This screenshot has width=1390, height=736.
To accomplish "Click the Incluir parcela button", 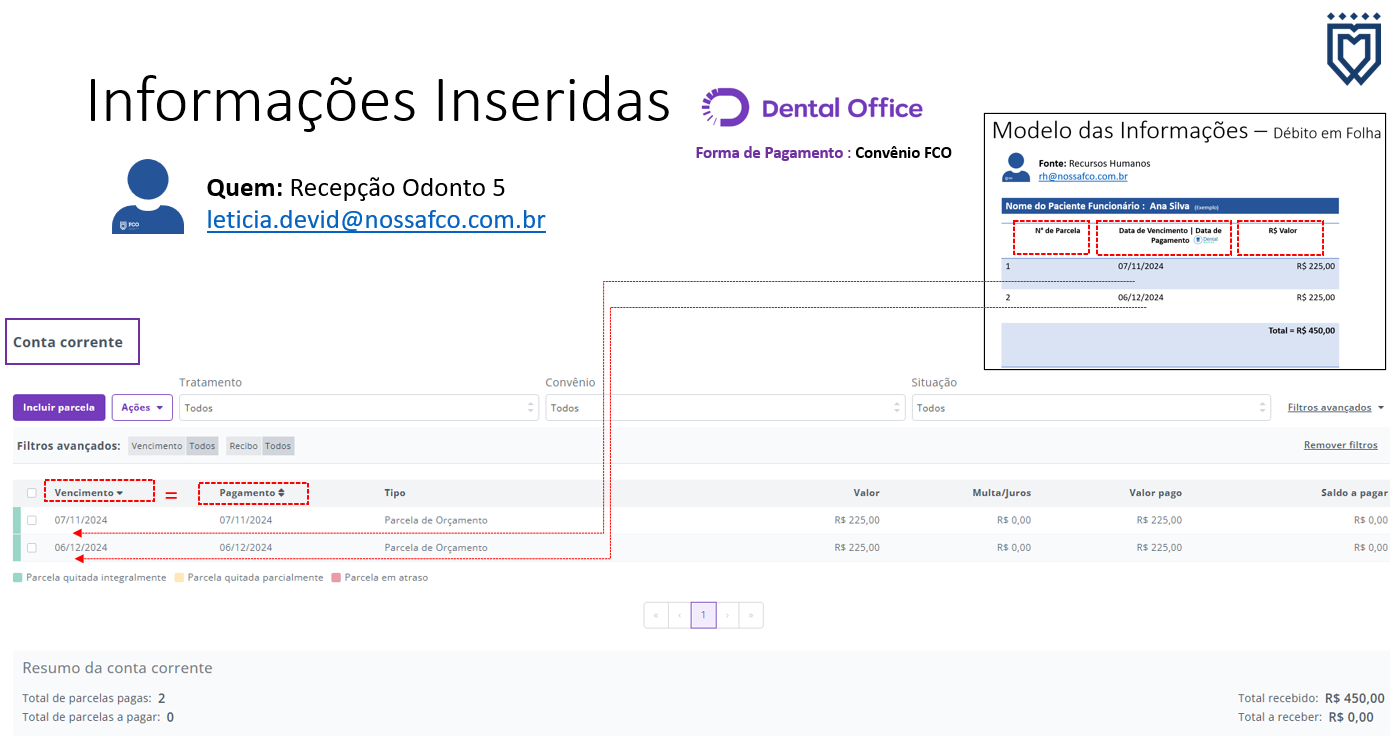I will click(59, 407).
